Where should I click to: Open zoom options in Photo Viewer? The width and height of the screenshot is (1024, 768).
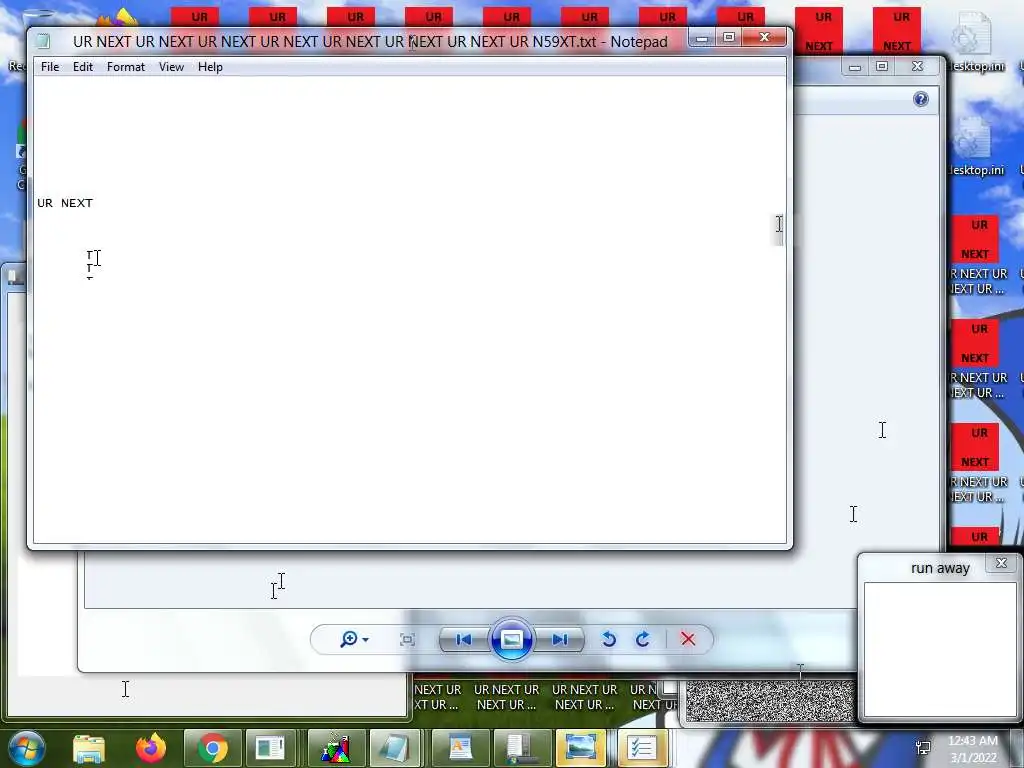click(354, 639)
